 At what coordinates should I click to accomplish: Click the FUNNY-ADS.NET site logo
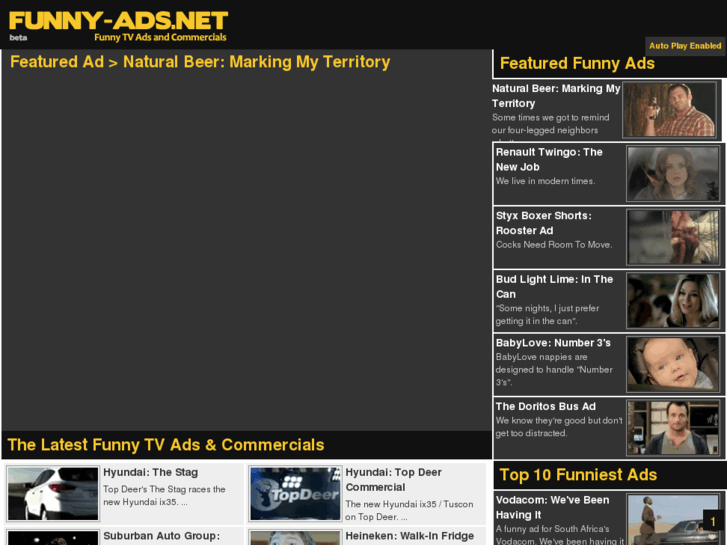(118, 21)
